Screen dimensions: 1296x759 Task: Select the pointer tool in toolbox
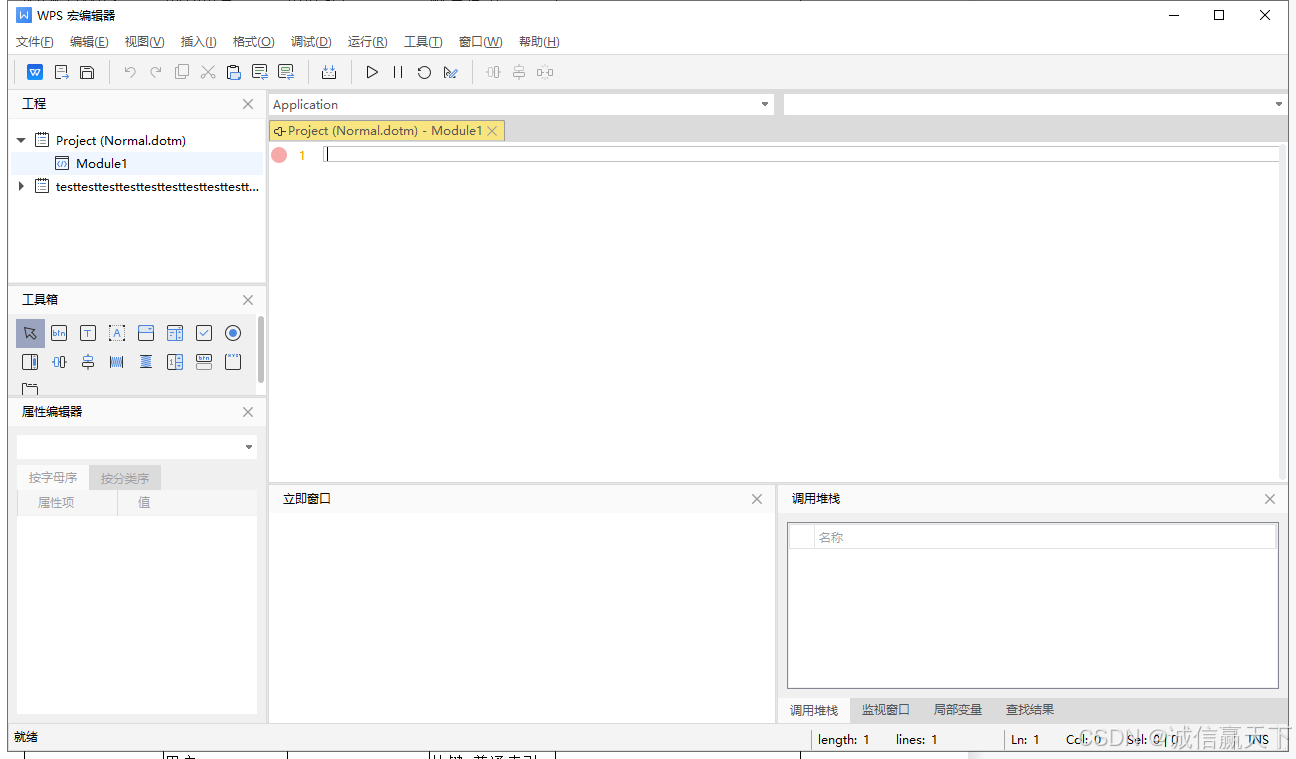pyautogui.click(x=30, y=333)
